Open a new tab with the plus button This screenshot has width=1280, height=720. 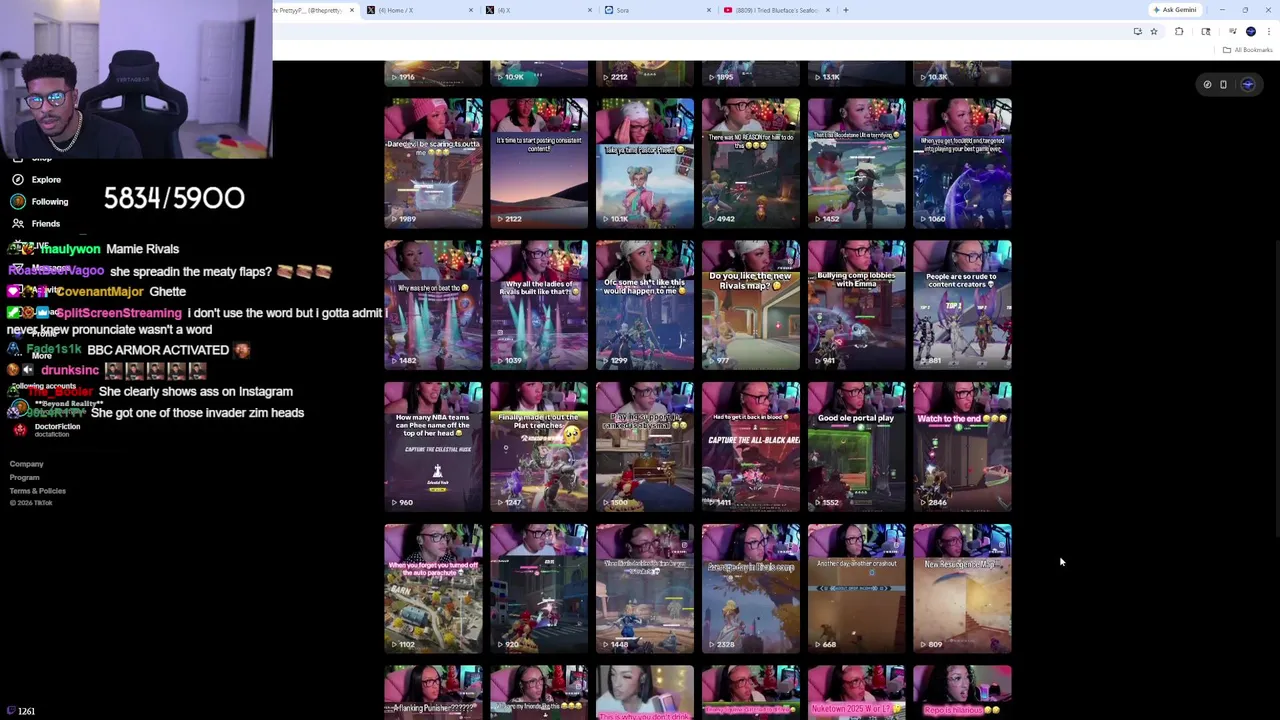(x=846, y=10)
